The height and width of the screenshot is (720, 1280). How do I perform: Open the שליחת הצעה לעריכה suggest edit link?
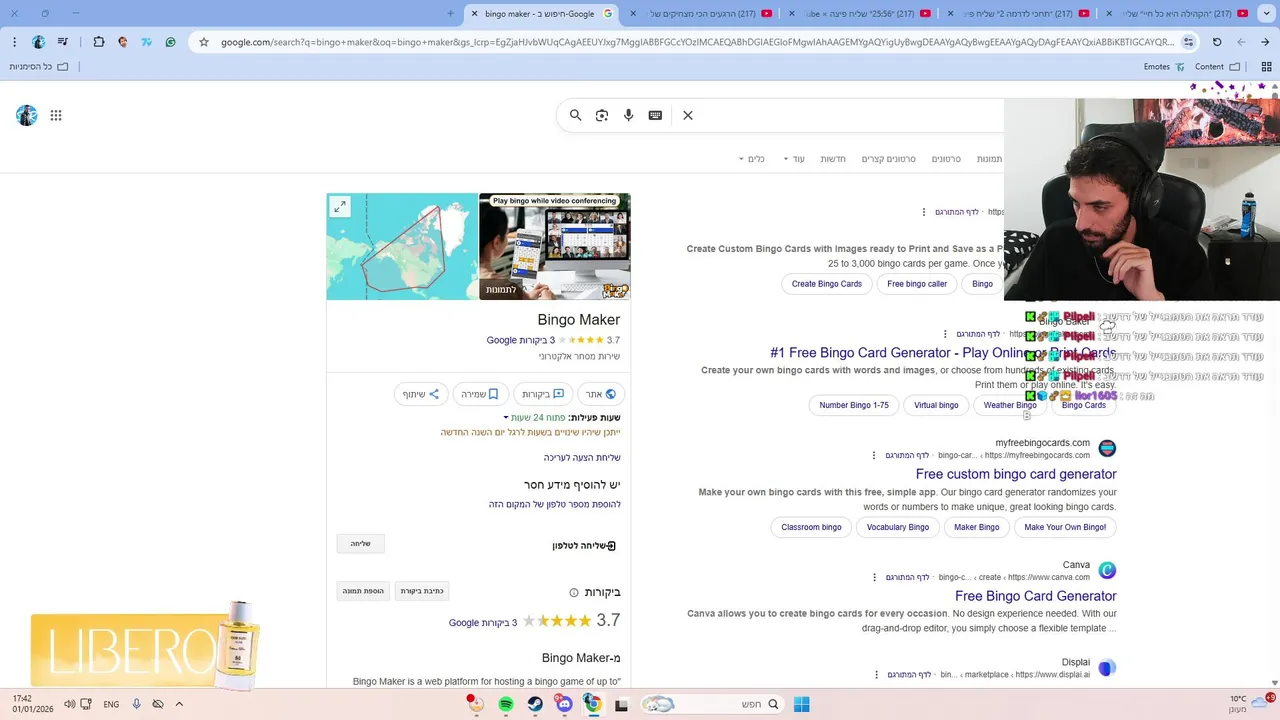click(582, 458)
